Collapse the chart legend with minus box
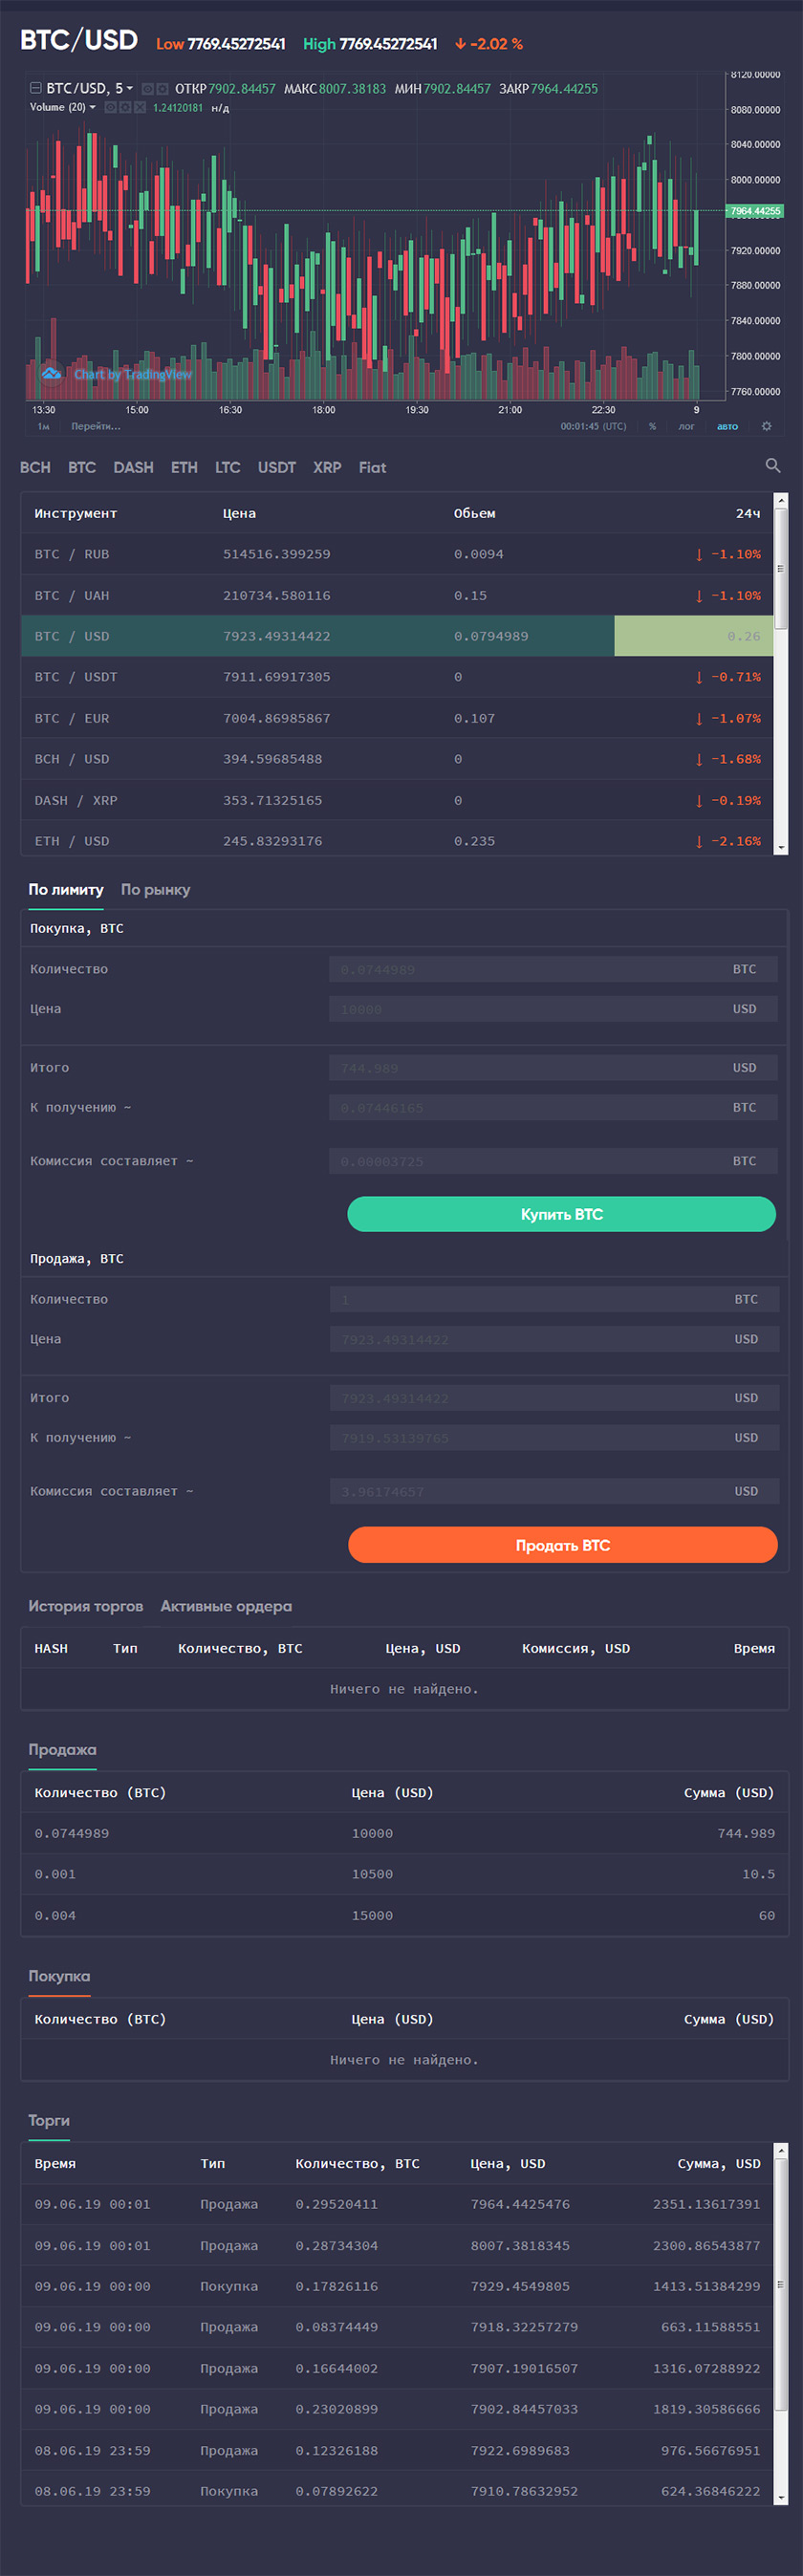803x2576 pixels. [36, 89]
